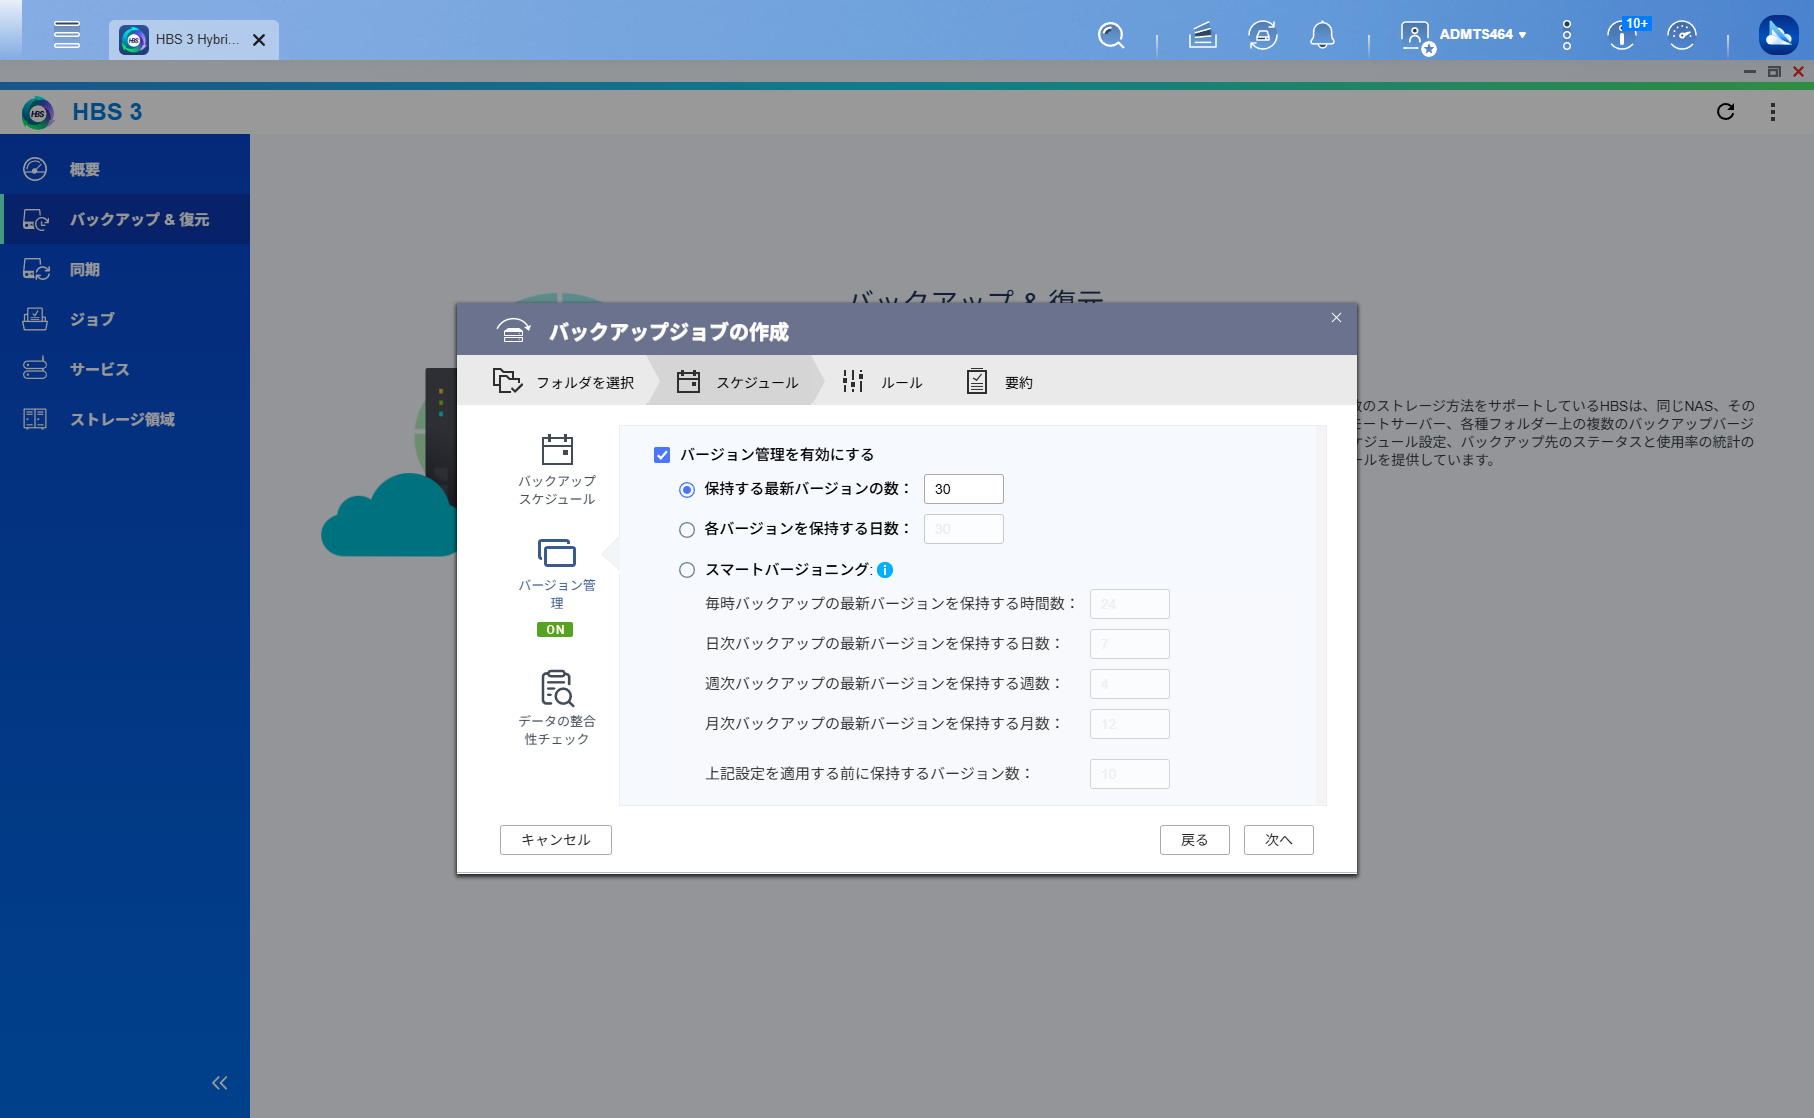Collapse the sidebar with double chevron
1814x1118 pixels.
click(x=220, y=1083)
